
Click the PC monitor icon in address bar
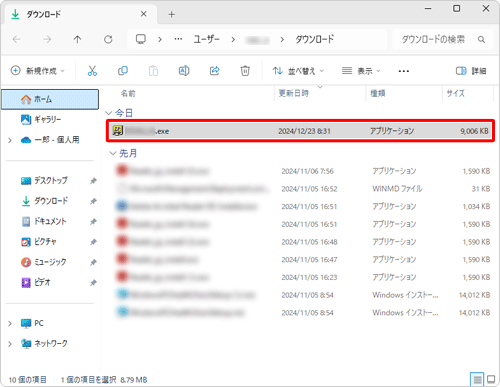[x=141, y=39]
